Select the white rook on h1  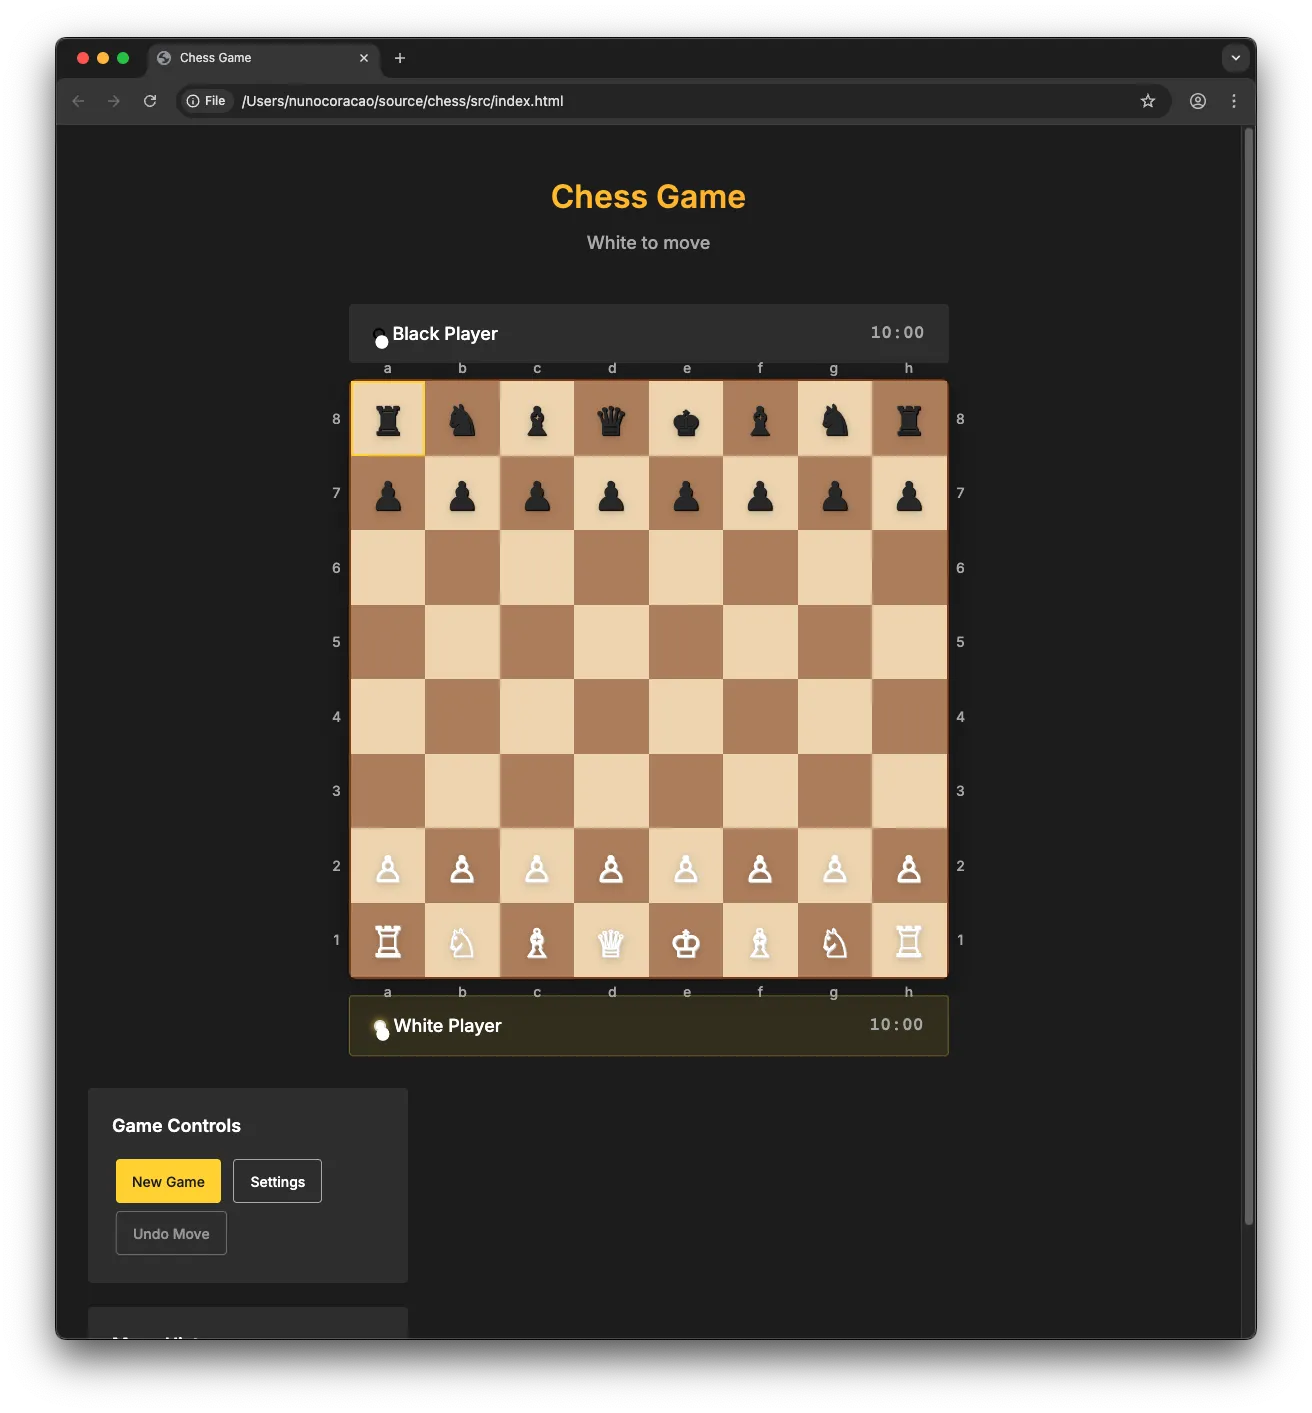point(909,941)
